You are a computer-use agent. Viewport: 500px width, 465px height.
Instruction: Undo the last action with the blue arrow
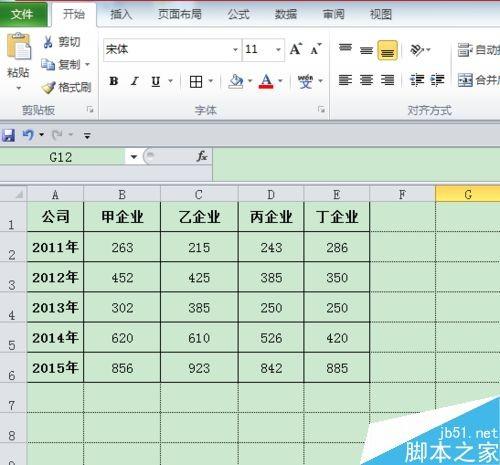click(x=28, y=135)
